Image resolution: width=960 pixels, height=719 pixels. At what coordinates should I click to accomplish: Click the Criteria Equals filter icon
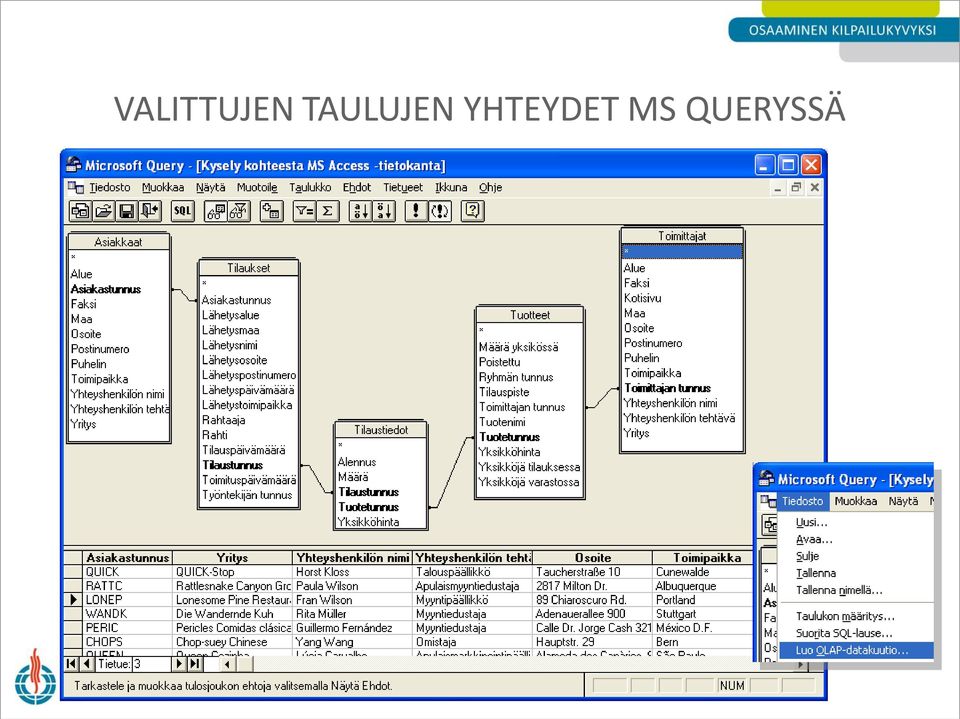304,211
